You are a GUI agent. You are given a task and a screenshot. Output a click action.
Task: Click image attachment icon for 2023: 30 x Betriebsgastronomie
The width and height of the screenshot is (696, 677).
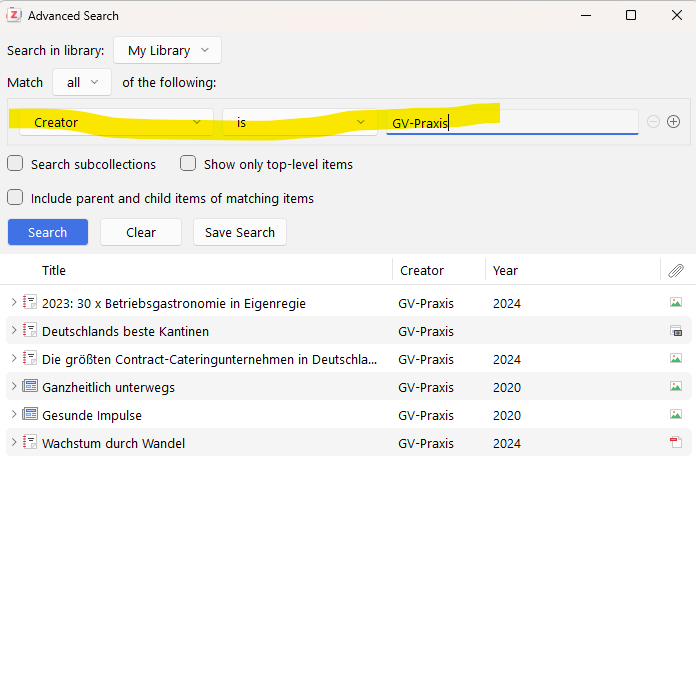676,303
